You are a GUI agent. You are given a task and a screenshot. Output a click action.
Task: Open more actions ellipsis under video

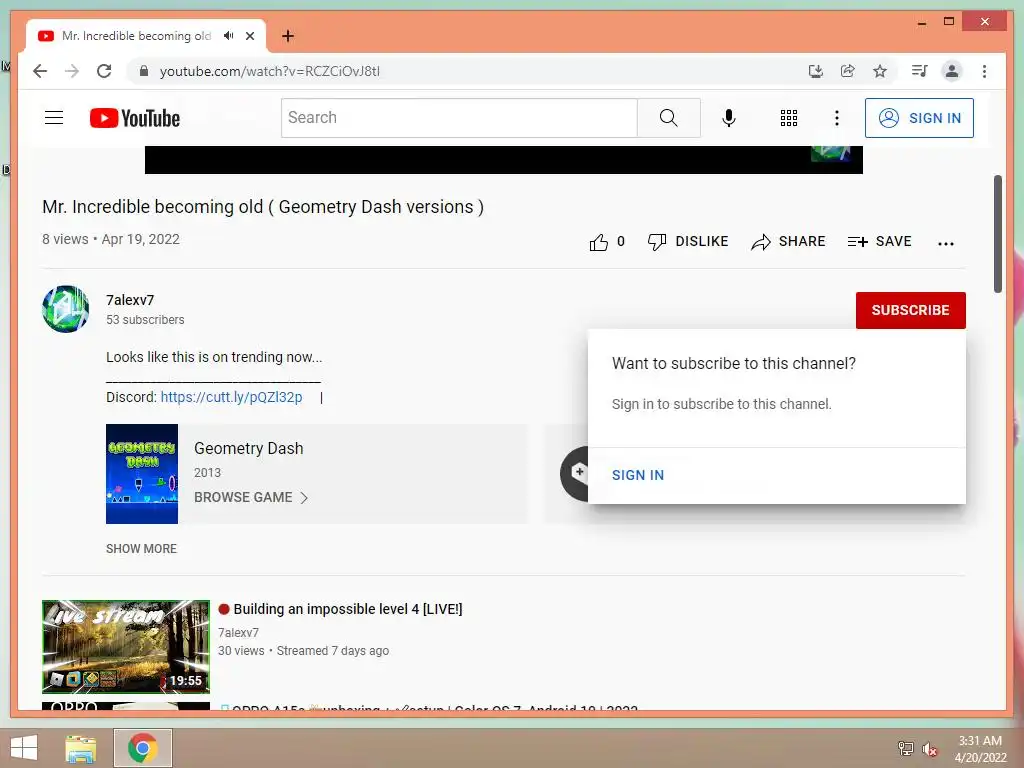pos(945,244)
